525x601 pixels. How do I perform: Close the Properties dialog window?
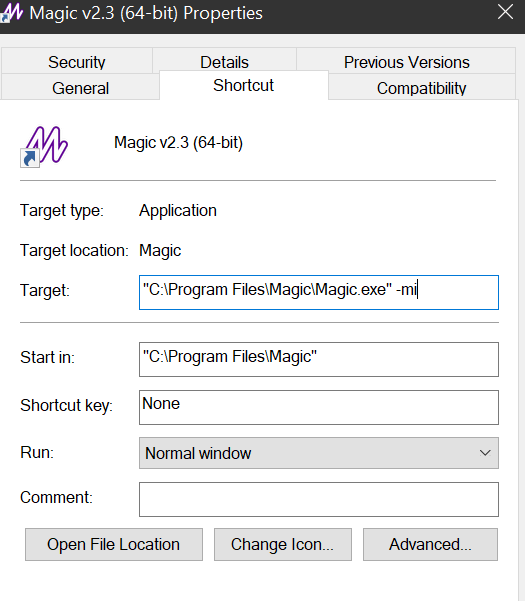505,12
